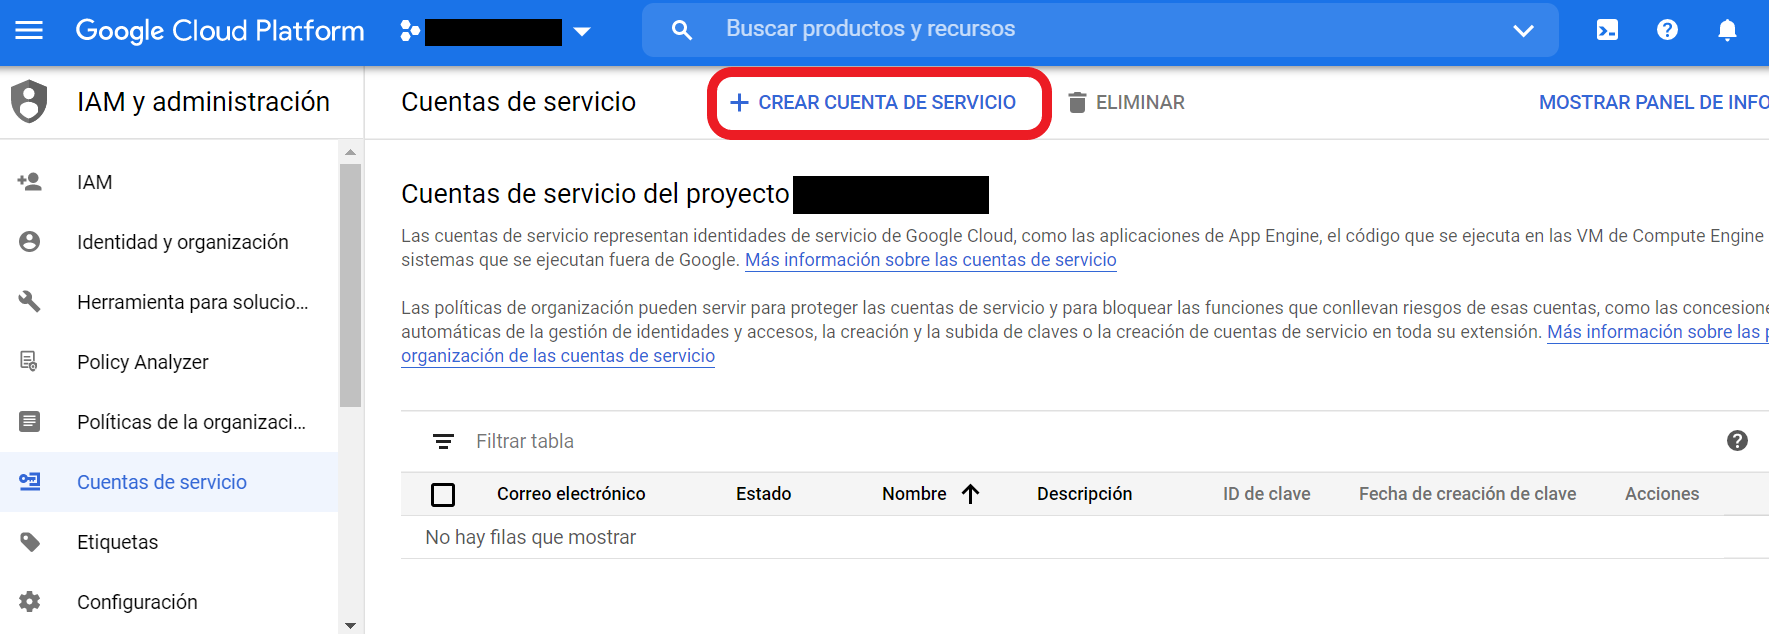
Task: Click sidebar scrollbar up arrow
Action: point(350,152)
